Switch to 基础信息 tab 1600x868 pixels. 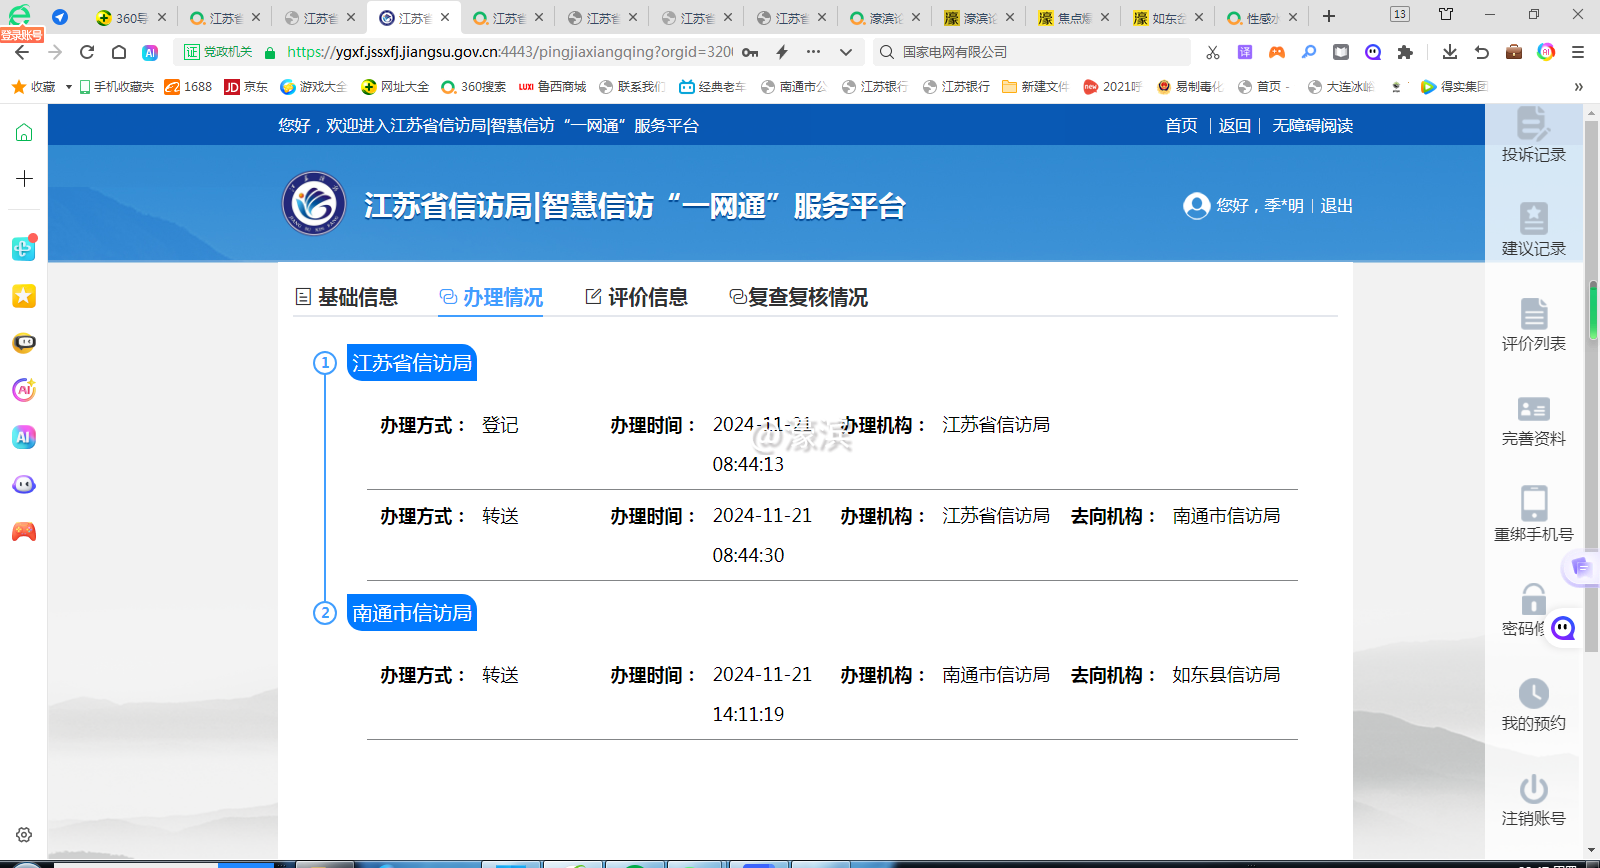coord(347,297)
